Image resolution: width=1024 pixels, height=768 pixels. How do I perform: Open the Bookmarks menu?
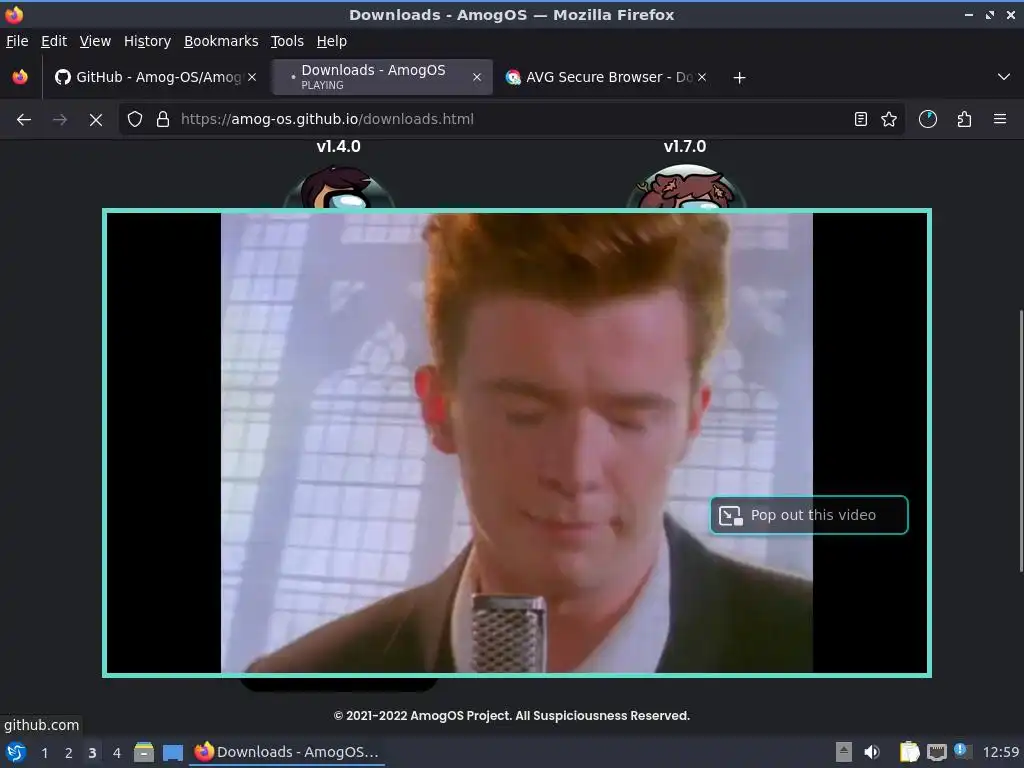(x=221, y=41)
